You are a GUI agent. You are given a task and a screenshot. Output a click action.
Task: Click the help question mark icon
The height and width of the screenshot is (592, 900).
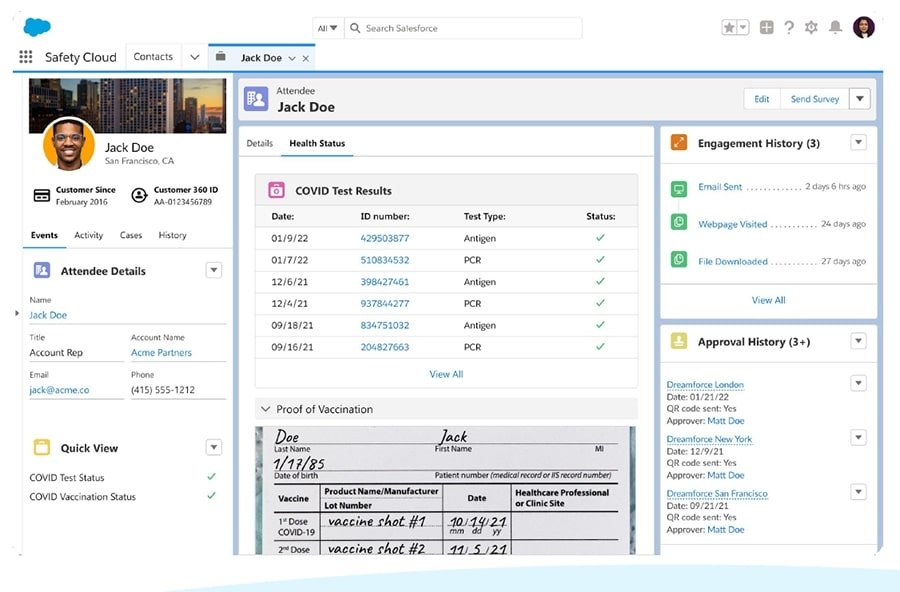(787, 27)
